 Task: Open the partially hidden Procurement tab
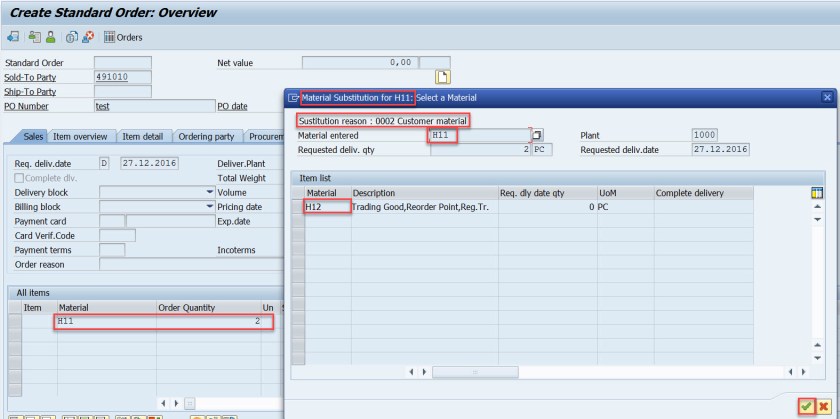pyautogui.click(x=265, y=137)
